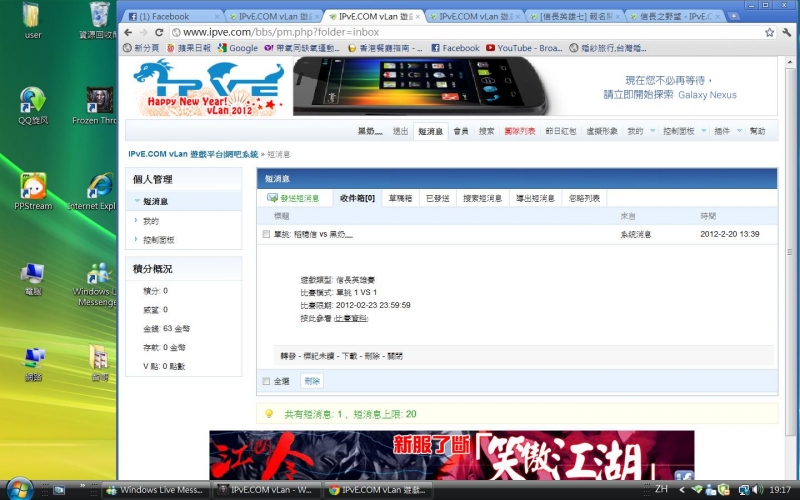The width and height of the screenshot is (800, 500).
Task: Click the volume speaker tray icon
Action: [757, 490]
